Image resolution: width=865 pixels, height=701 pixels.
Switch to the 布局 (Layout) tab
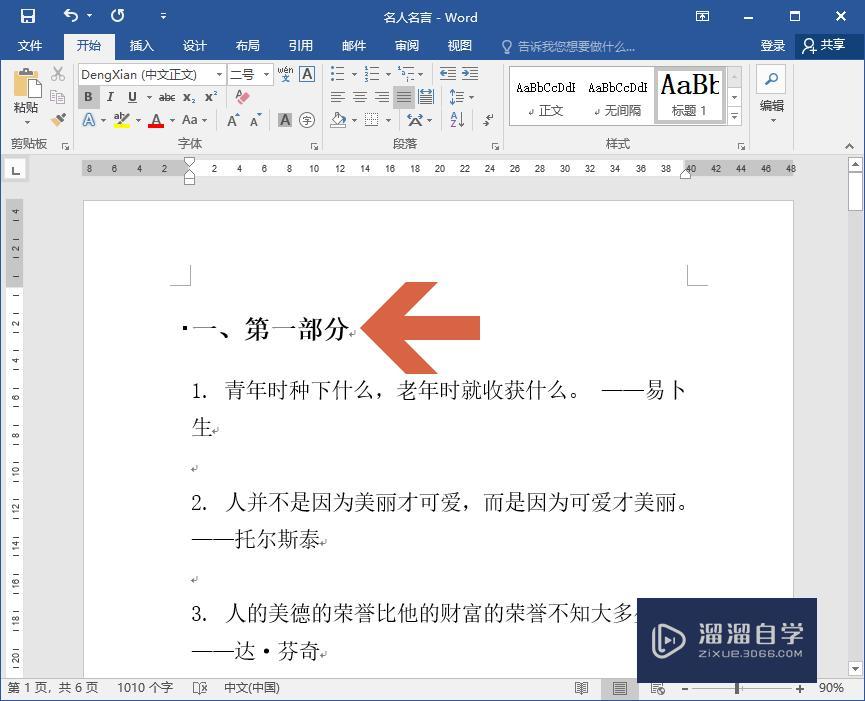point(247,46)
